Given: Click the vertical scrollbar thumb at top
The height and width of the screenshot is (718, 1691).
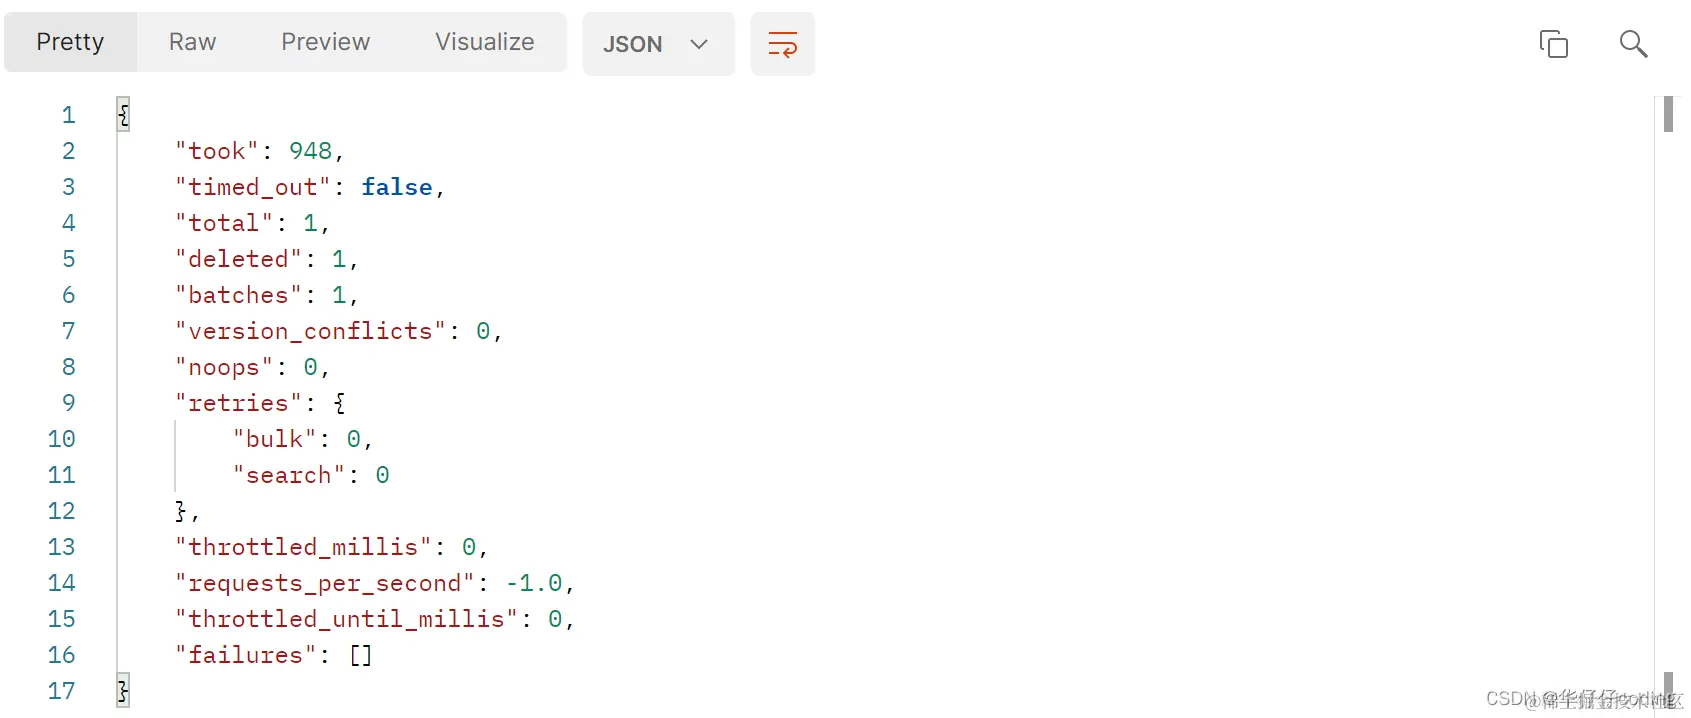Looking at the screenshot, I should (x=1668, y=114).
